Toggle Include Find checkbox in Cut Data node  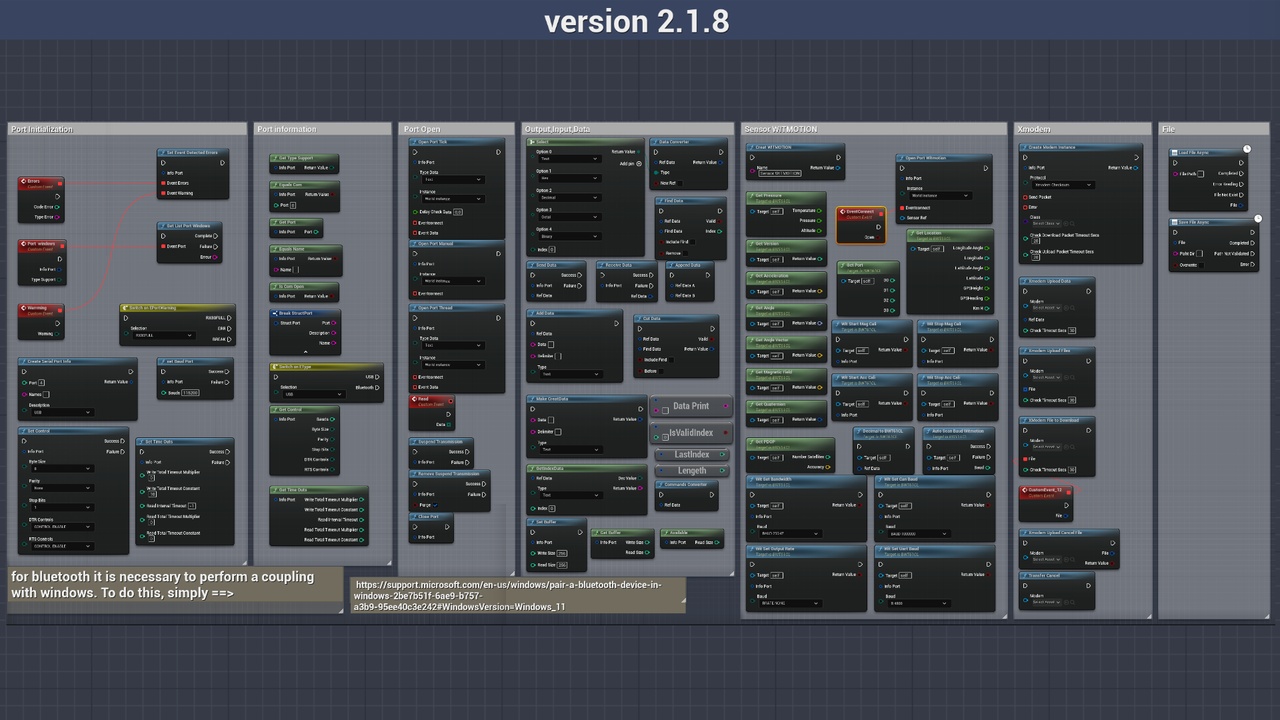[671, 360]
